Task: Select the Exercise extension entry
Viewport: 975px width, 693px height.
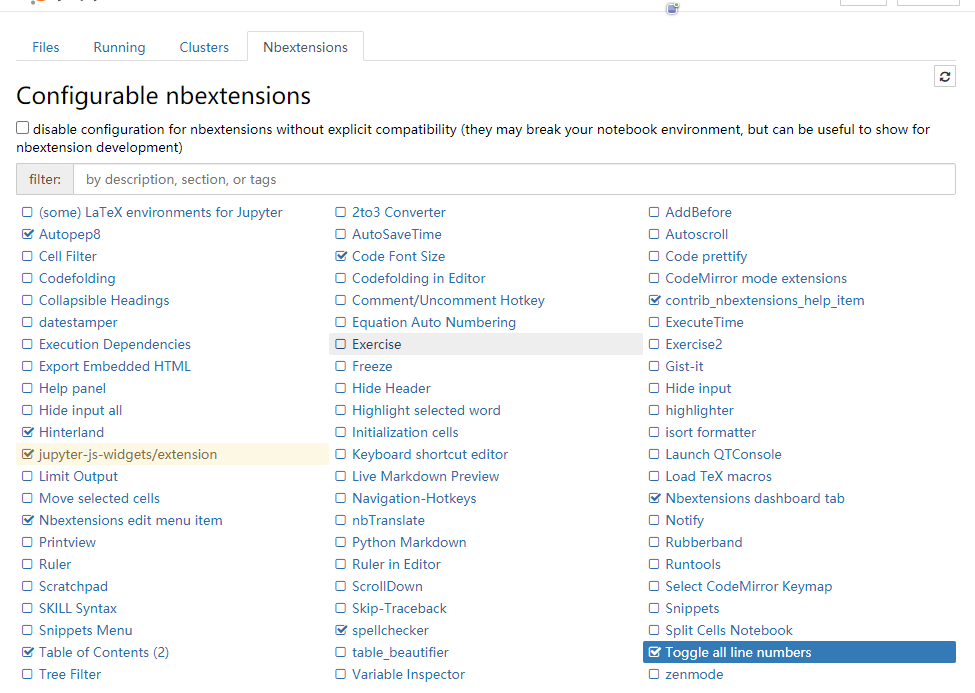Action: (376, 345)
